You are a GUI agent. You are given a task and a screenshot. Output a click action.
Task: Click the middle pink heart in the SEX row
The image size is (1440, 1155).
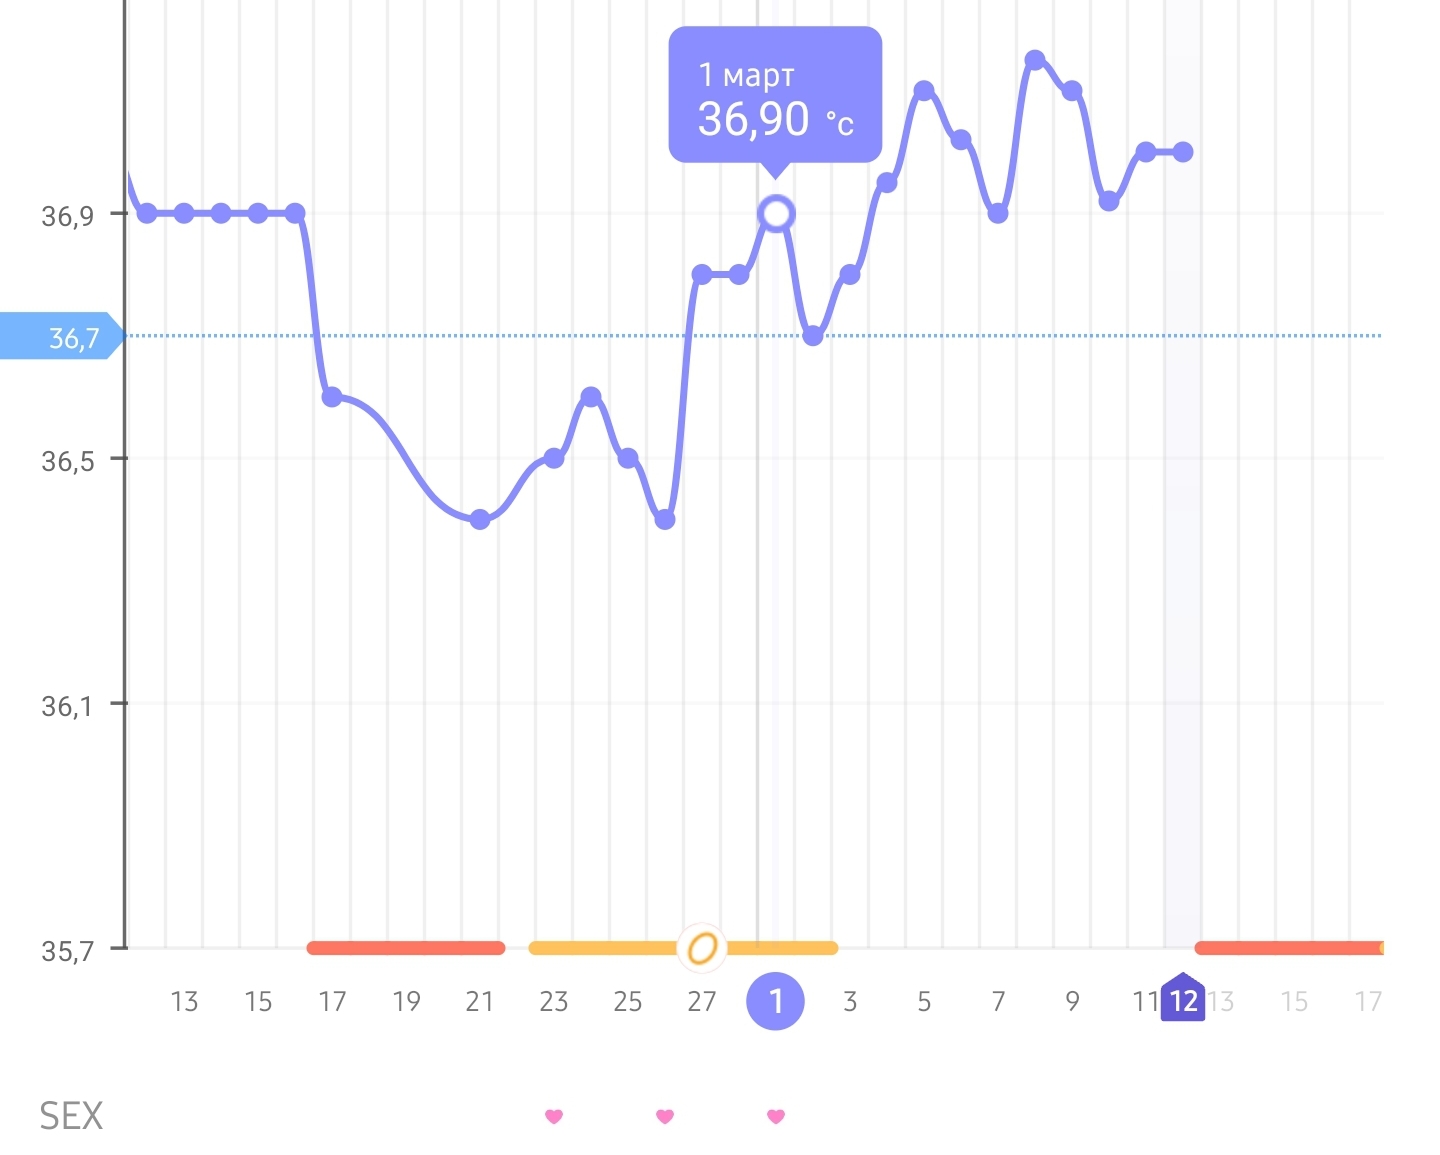tap(665, 1116)
